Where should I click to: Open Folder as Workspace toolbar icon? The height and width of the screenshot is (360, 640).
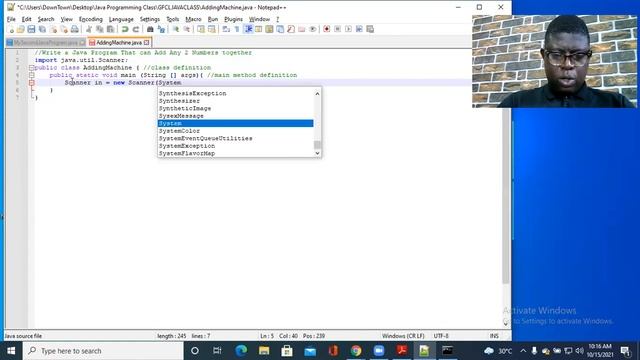[x=302, y=29]
